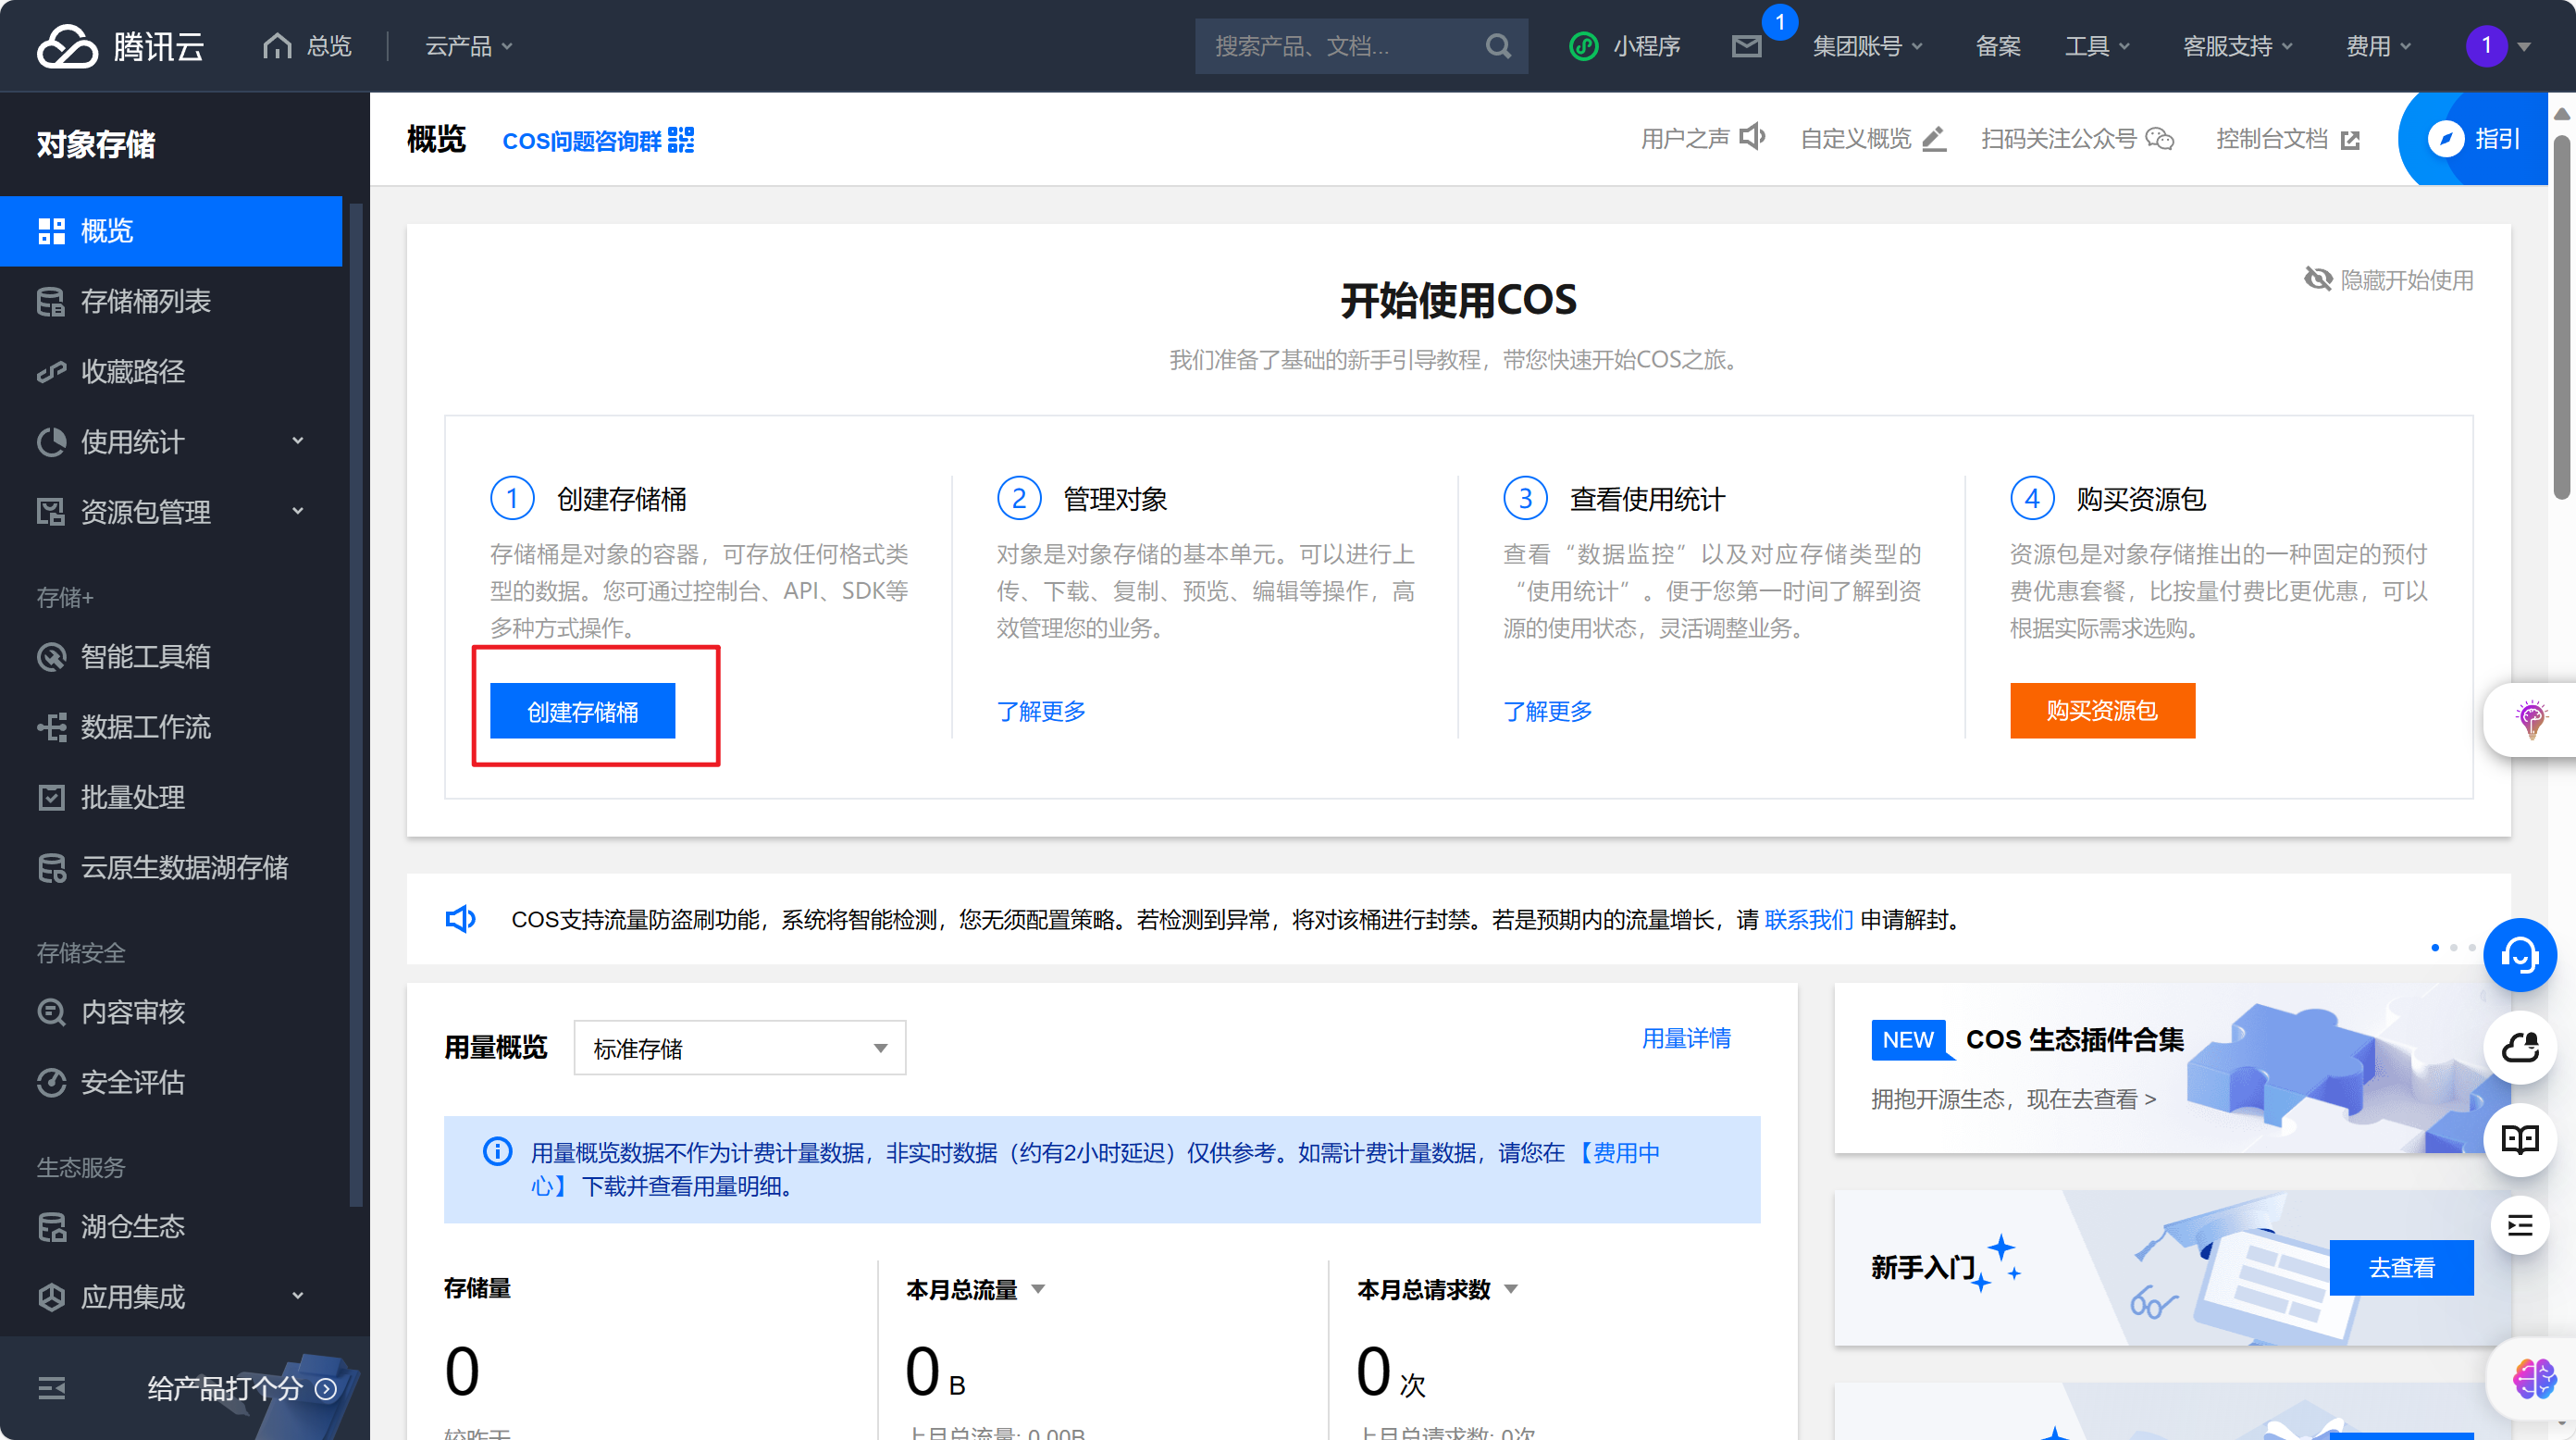Screen dimensions: 2576x1440
Task: Click the Tencent Cloud logo
Action: click(x=120, y=46)
